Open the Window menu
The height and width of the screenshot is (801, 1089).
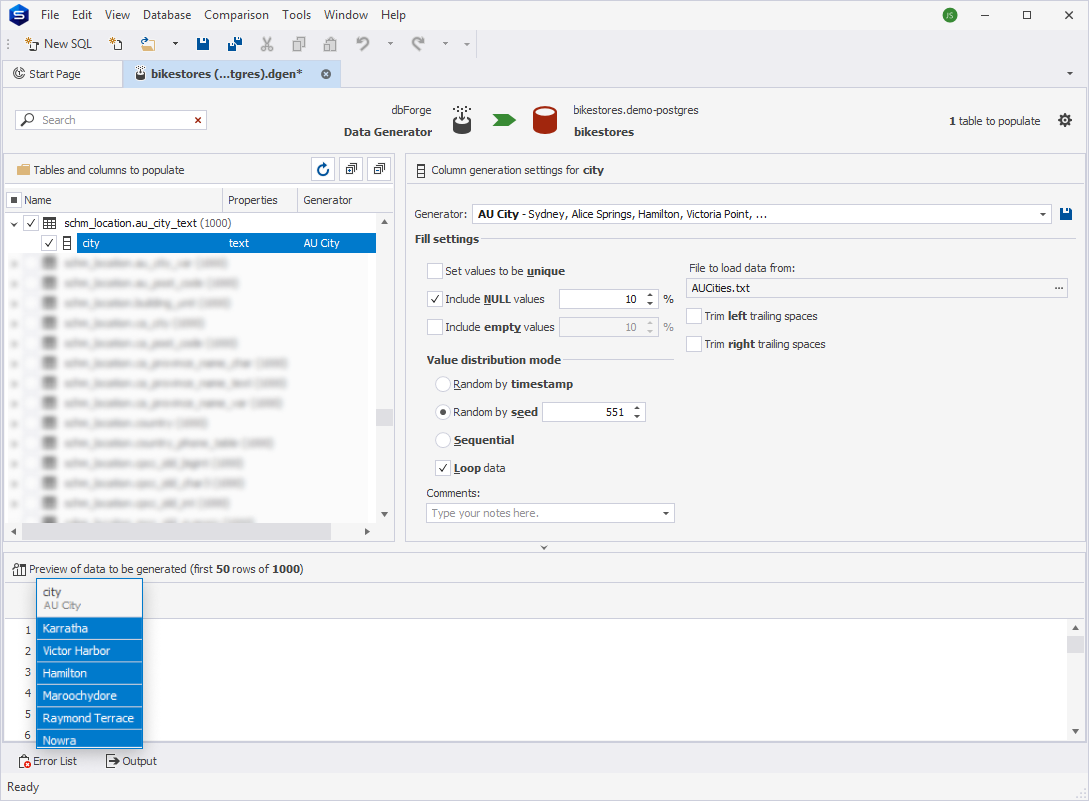pyautogui.click(x=346, y=15)
